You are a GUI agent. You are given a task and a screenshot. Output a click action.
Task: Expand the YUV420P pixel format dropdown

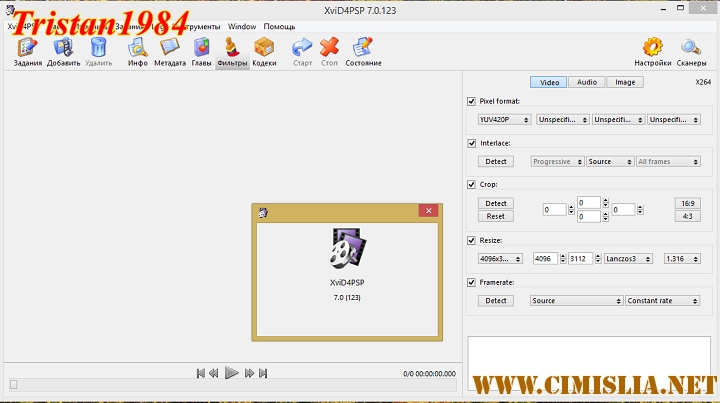[506, 120]
